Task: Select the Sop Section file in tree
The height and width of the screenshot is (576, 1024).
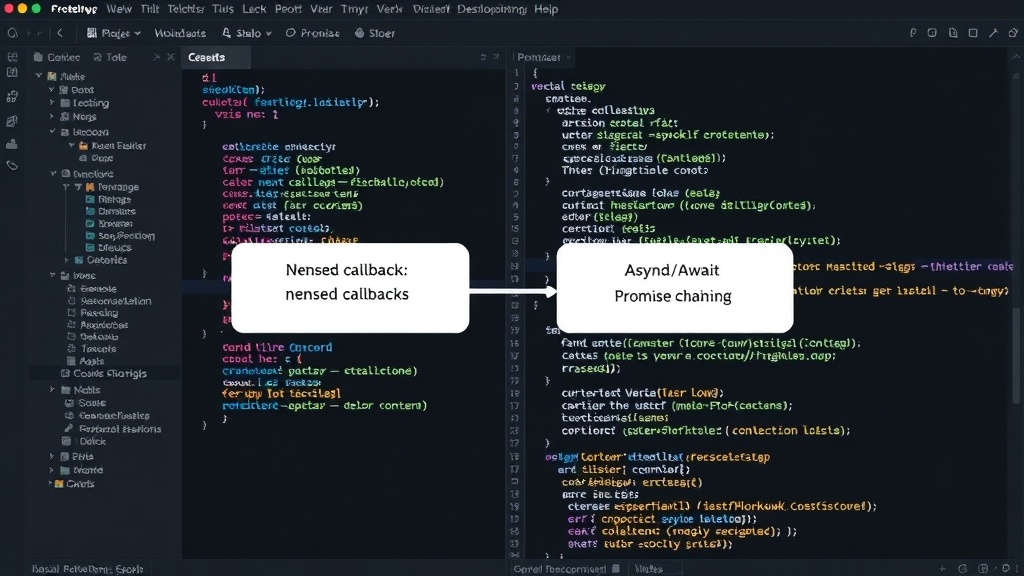Action: [x=120, y=236]
